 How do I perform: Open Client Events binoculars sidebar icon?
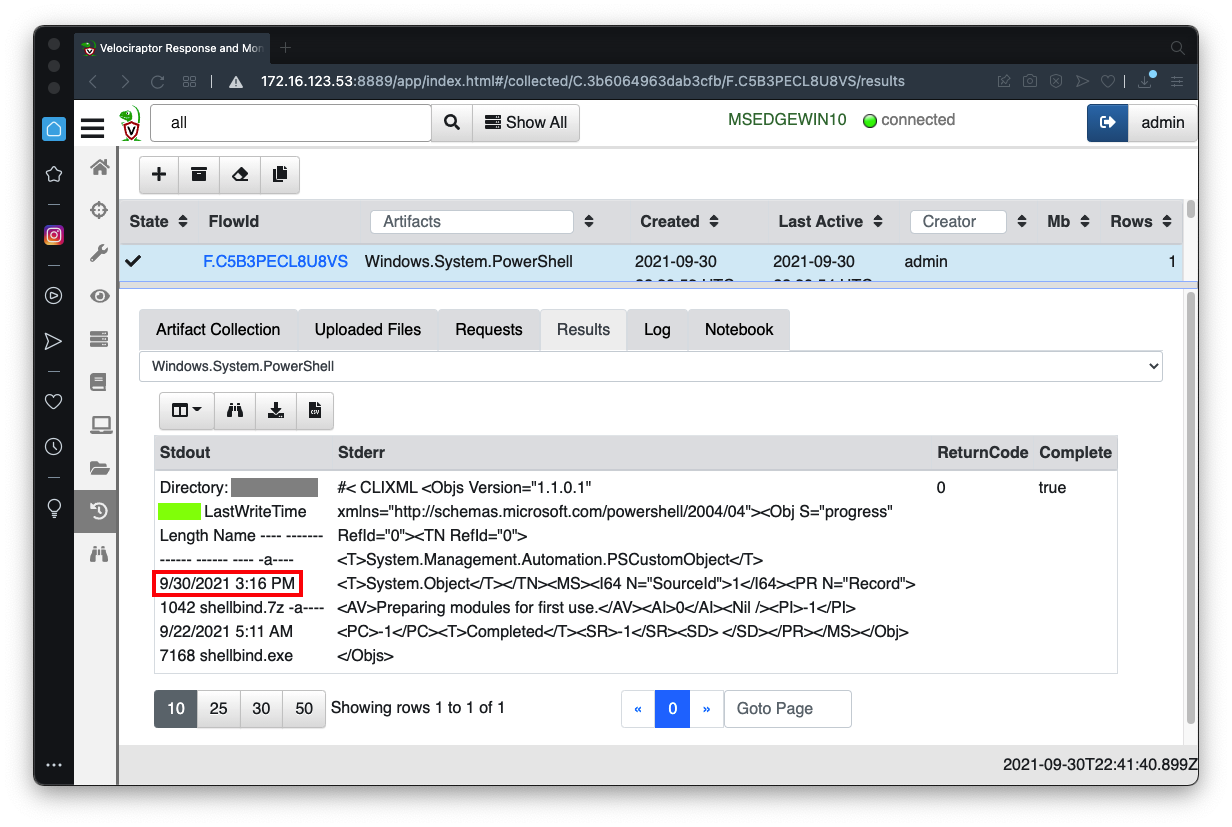[99, 554]
